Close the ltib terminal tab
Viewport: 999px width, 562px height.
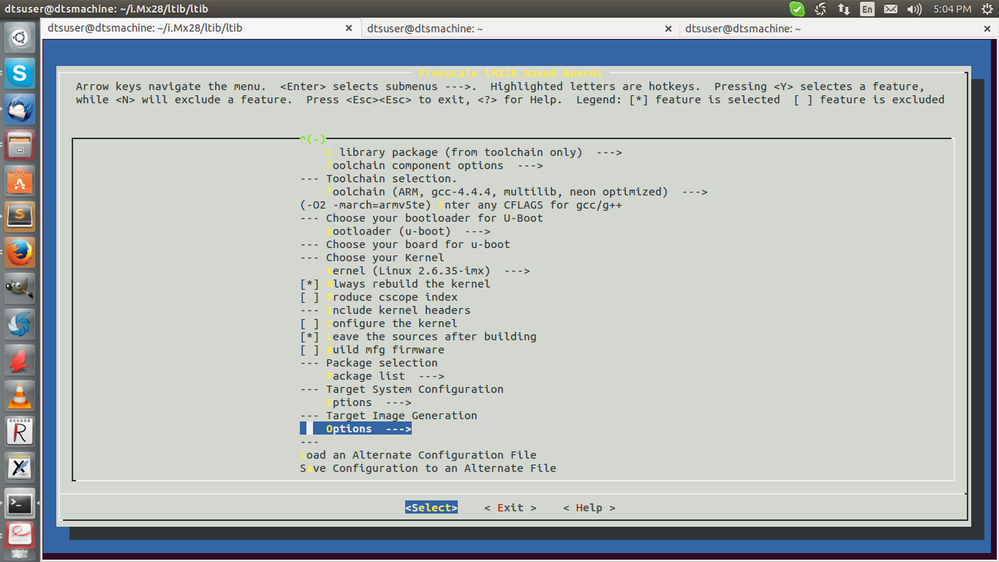coord(349,29)
